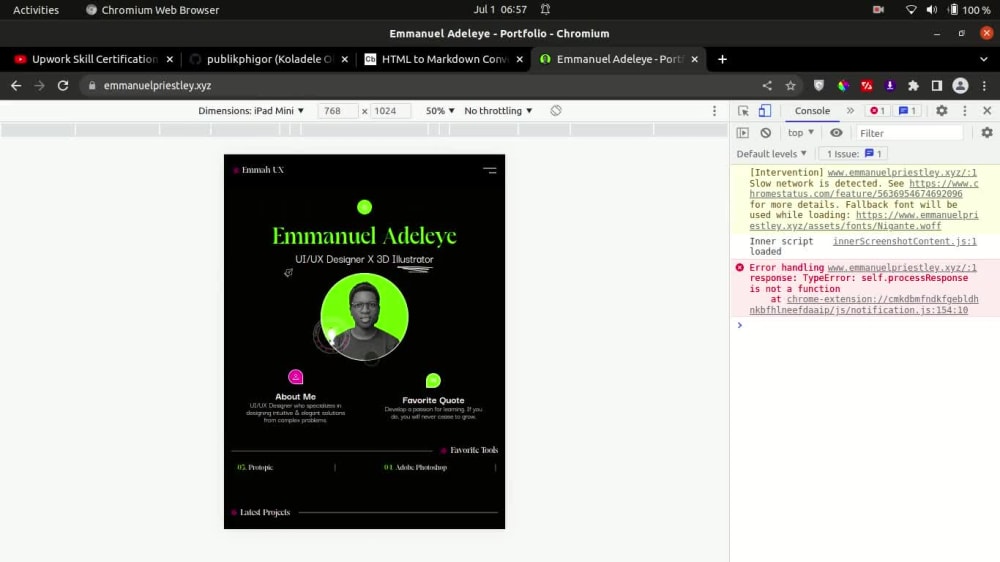Click the address bar URL
Image resolution: width=1000 pixels, height=562 pixels.
click(x=157, y=85)
